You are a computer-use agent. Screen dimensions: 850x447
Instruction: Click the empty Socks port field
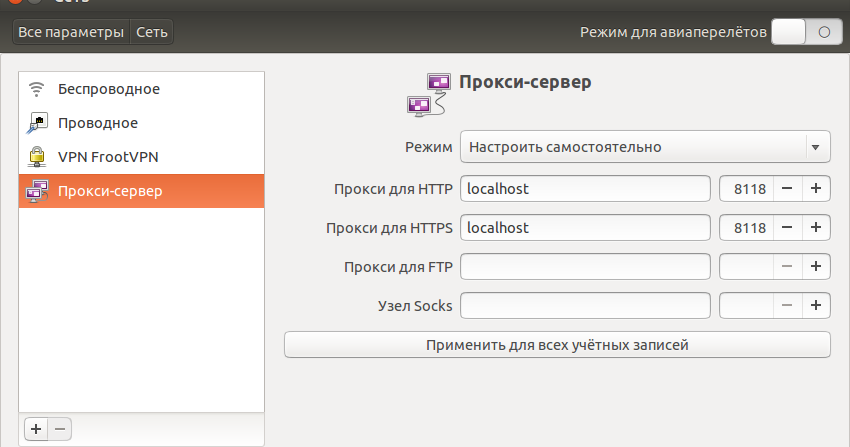click(746, 306)
